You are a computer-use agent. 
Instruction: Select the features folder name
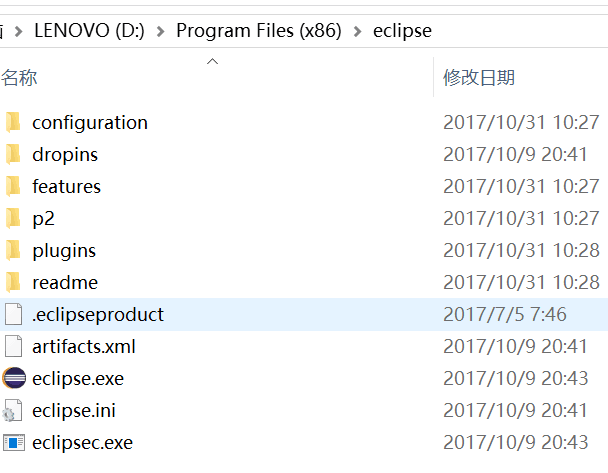click(66, 186)
